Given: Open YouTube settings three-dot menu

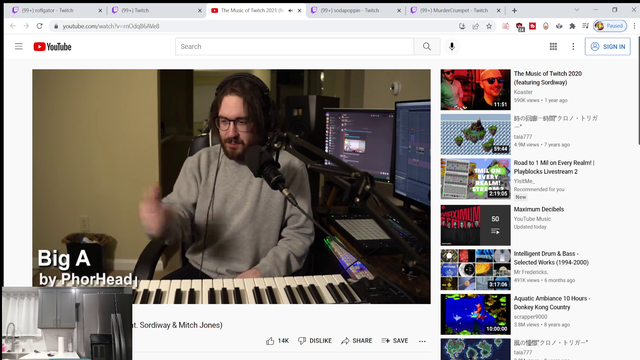Looking at the screenshot, I should (x=573, y=47).
